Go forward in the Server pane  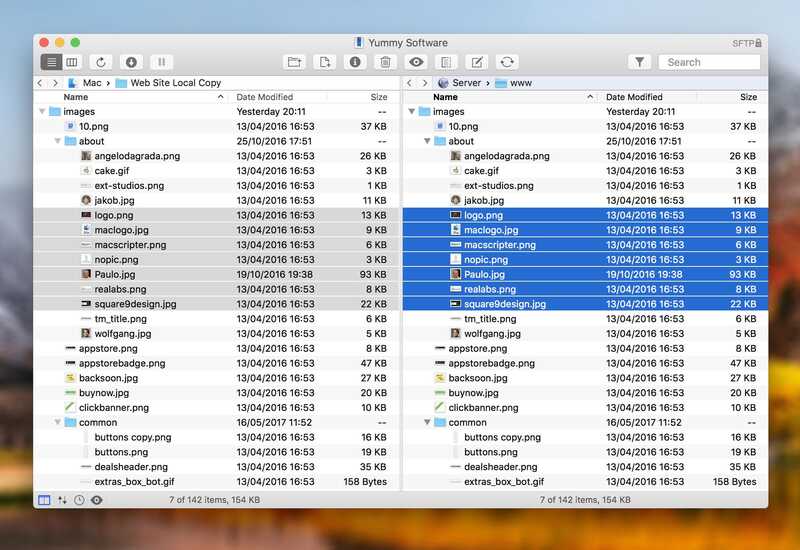point(424,83)
